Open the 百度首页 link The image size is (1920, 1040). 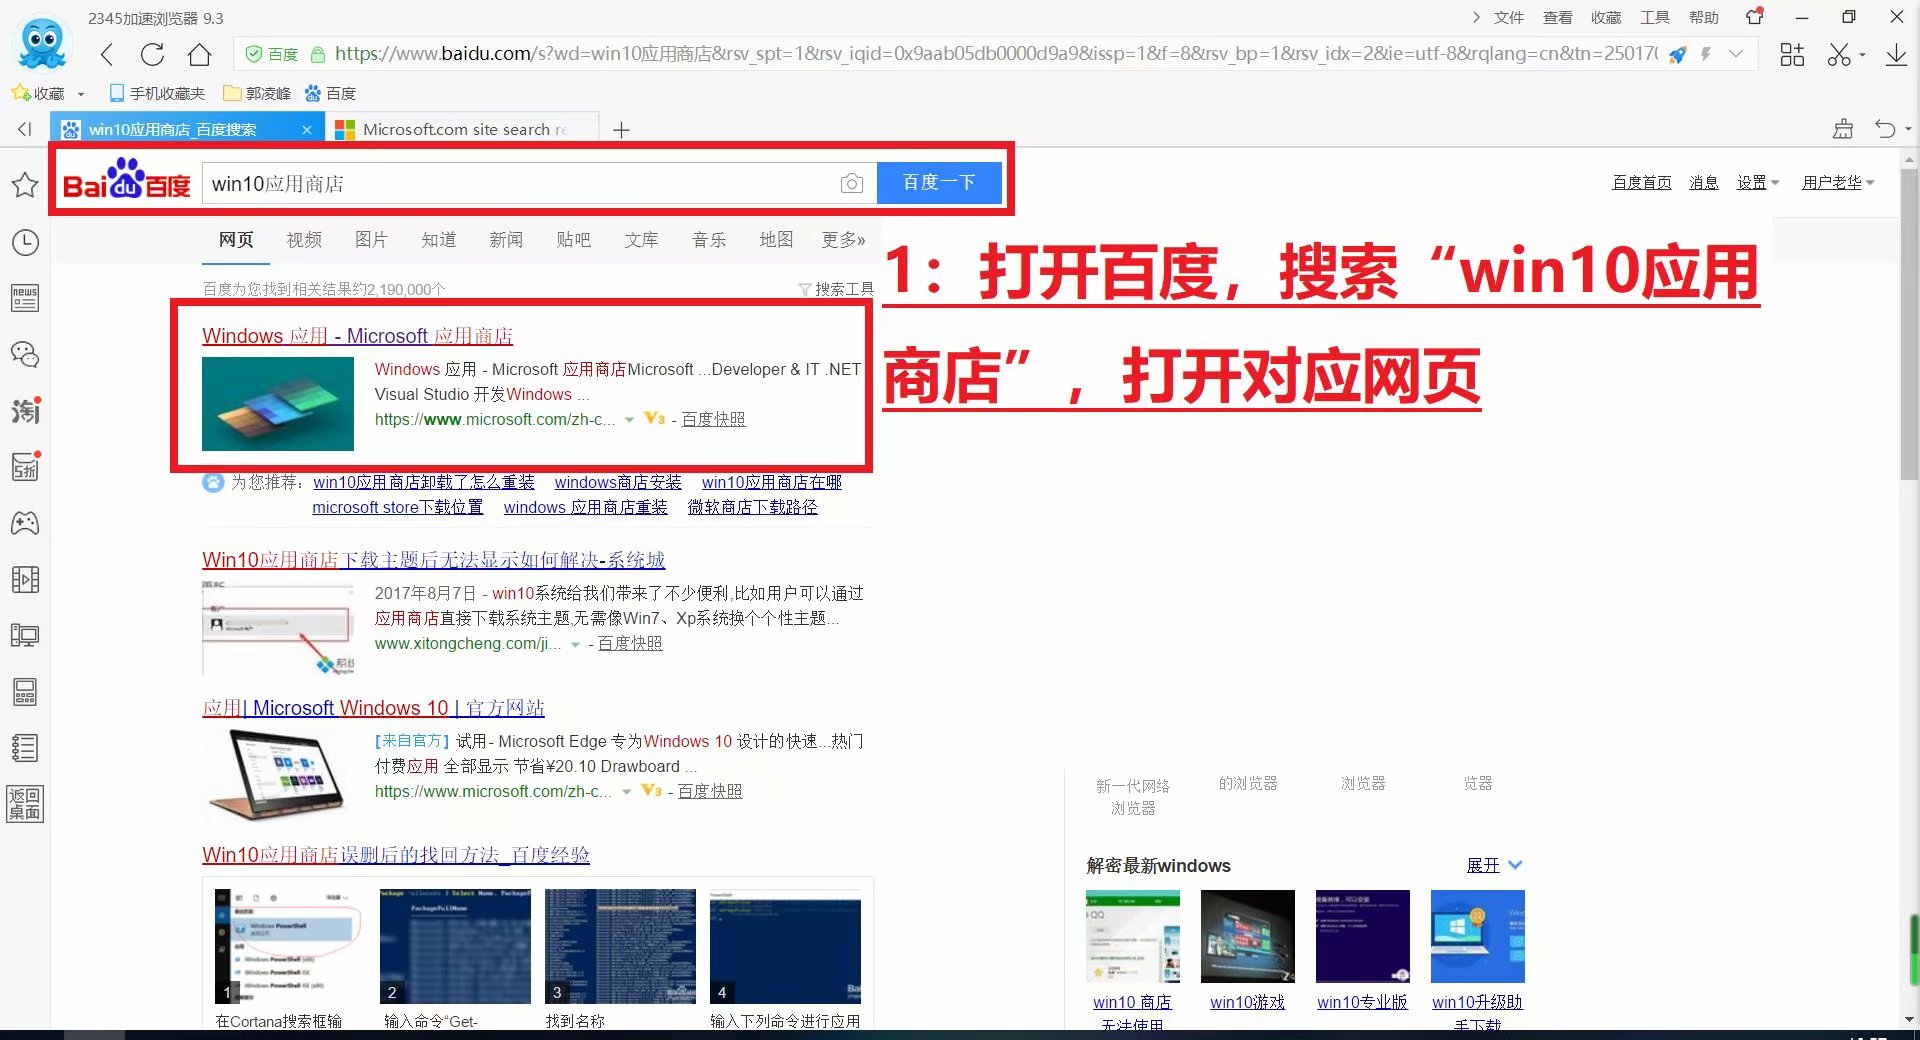click(x=1642, y=183)
